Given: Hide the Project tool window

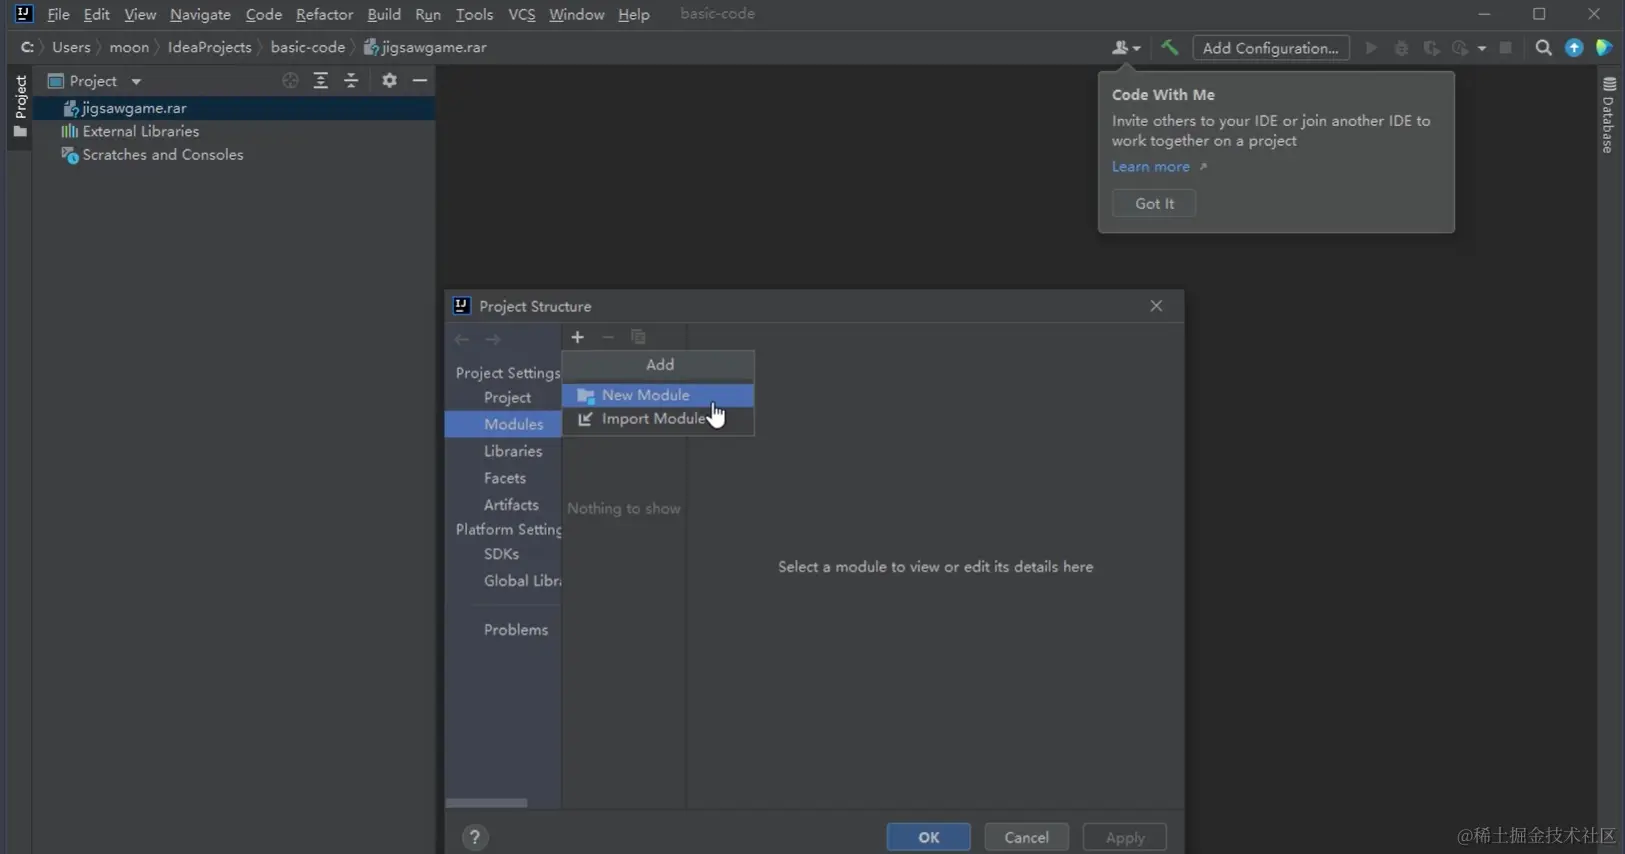Looking at the screenshot, I should [420, 81].
